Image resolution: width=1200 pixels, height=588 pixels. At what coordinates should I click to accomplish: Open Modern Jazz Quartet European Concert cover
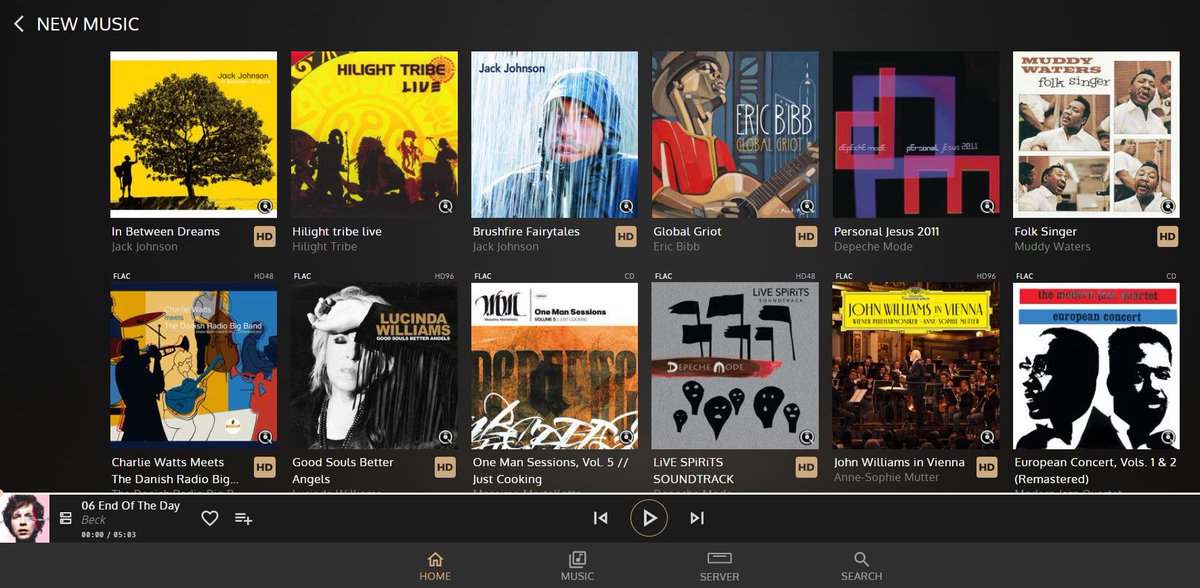tap(1097, 366)
